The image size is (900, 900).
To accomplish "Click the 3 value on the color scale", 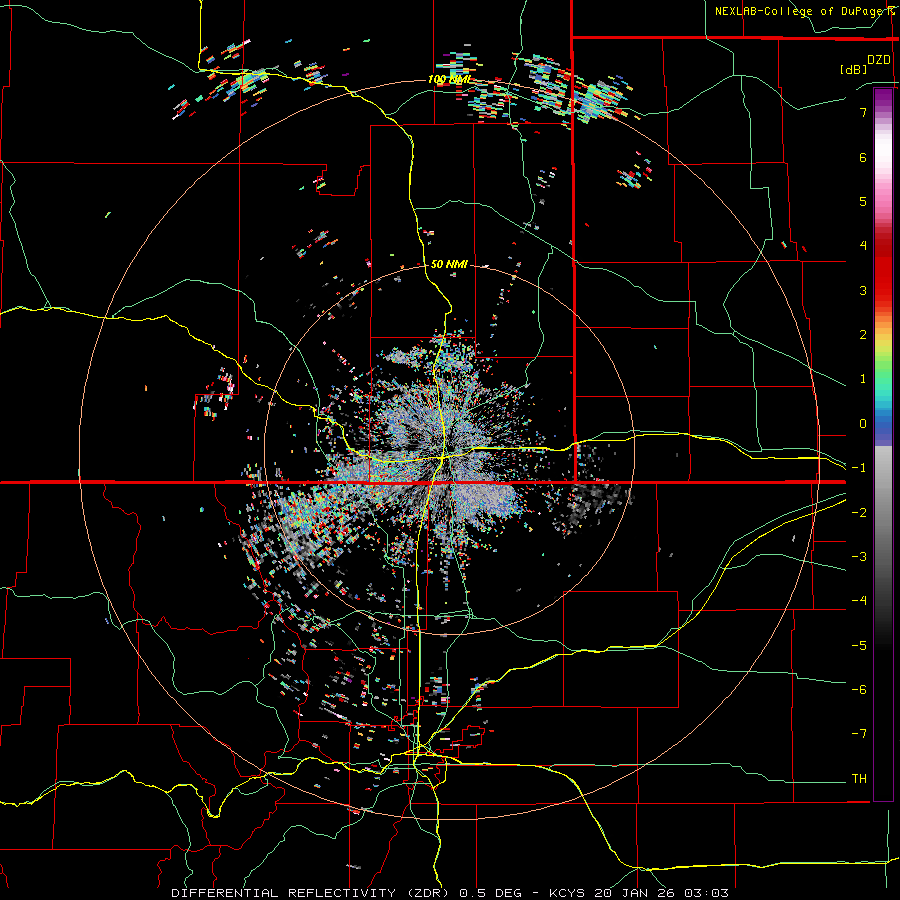I will coord(863,290).
